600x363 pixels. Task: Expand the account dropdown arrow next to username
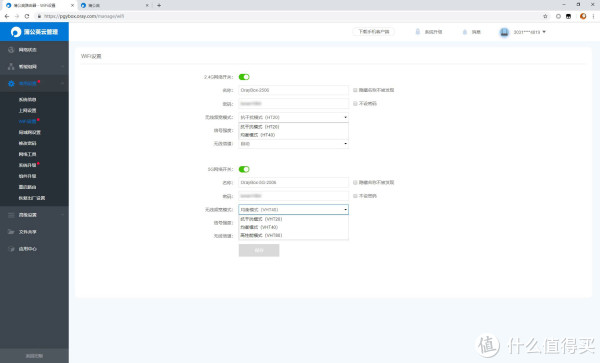(x=544, y=32)
